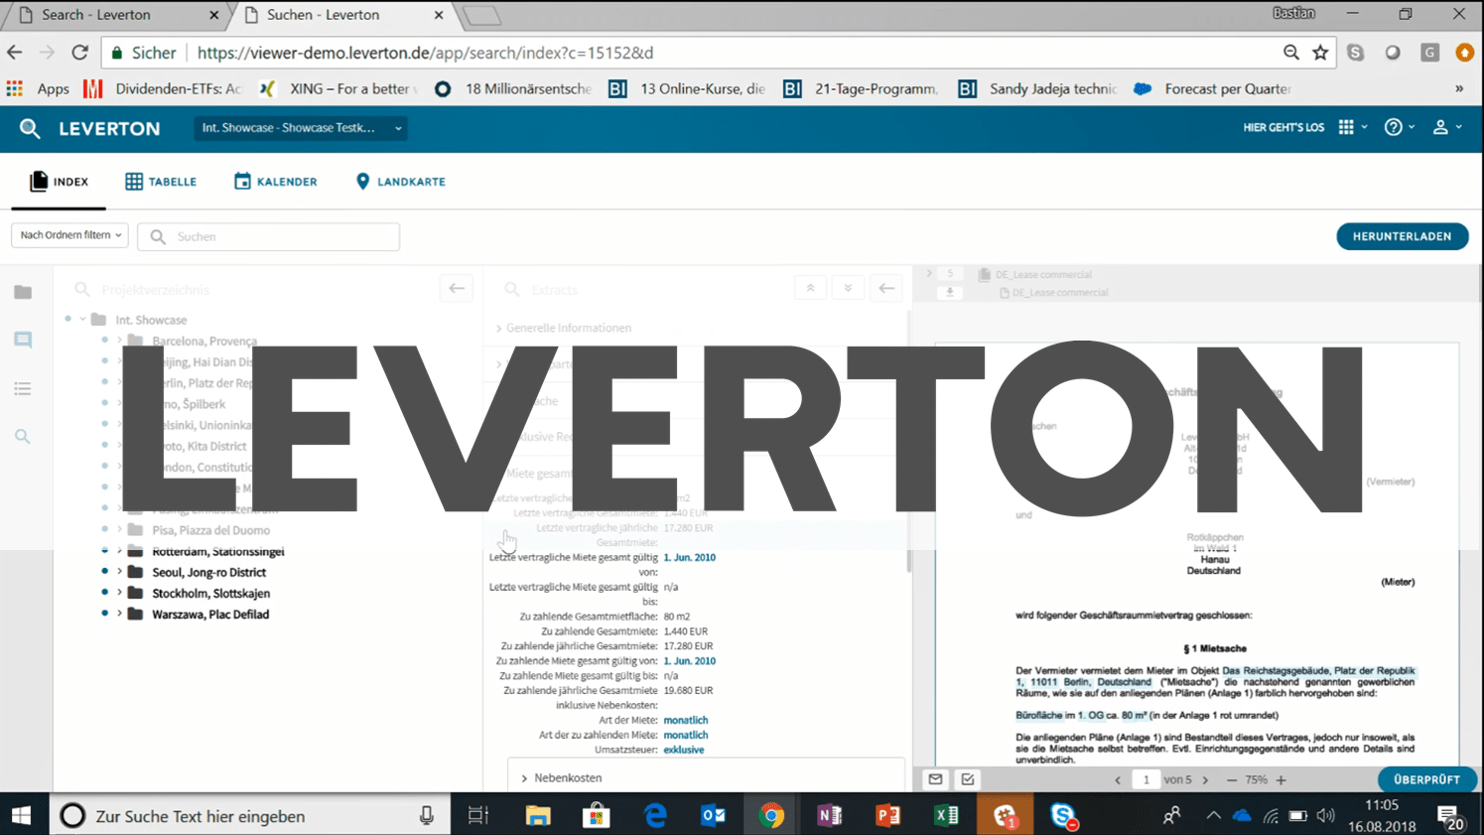Image resolution: width=1484 pixels, height=835 pixels.
Task: Switch to the Search - Leverton browser tab
Action: click(116, 15)
